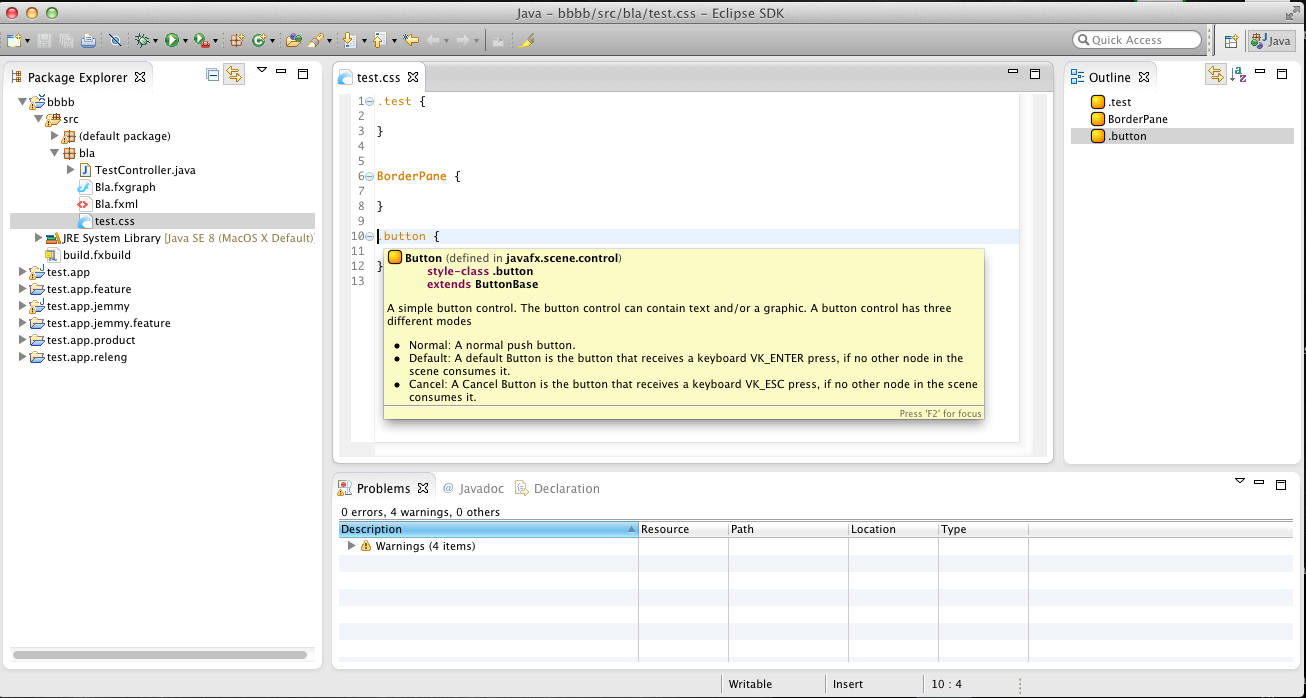Toggle Link with Editor in Package Explorer

point(234,74)
